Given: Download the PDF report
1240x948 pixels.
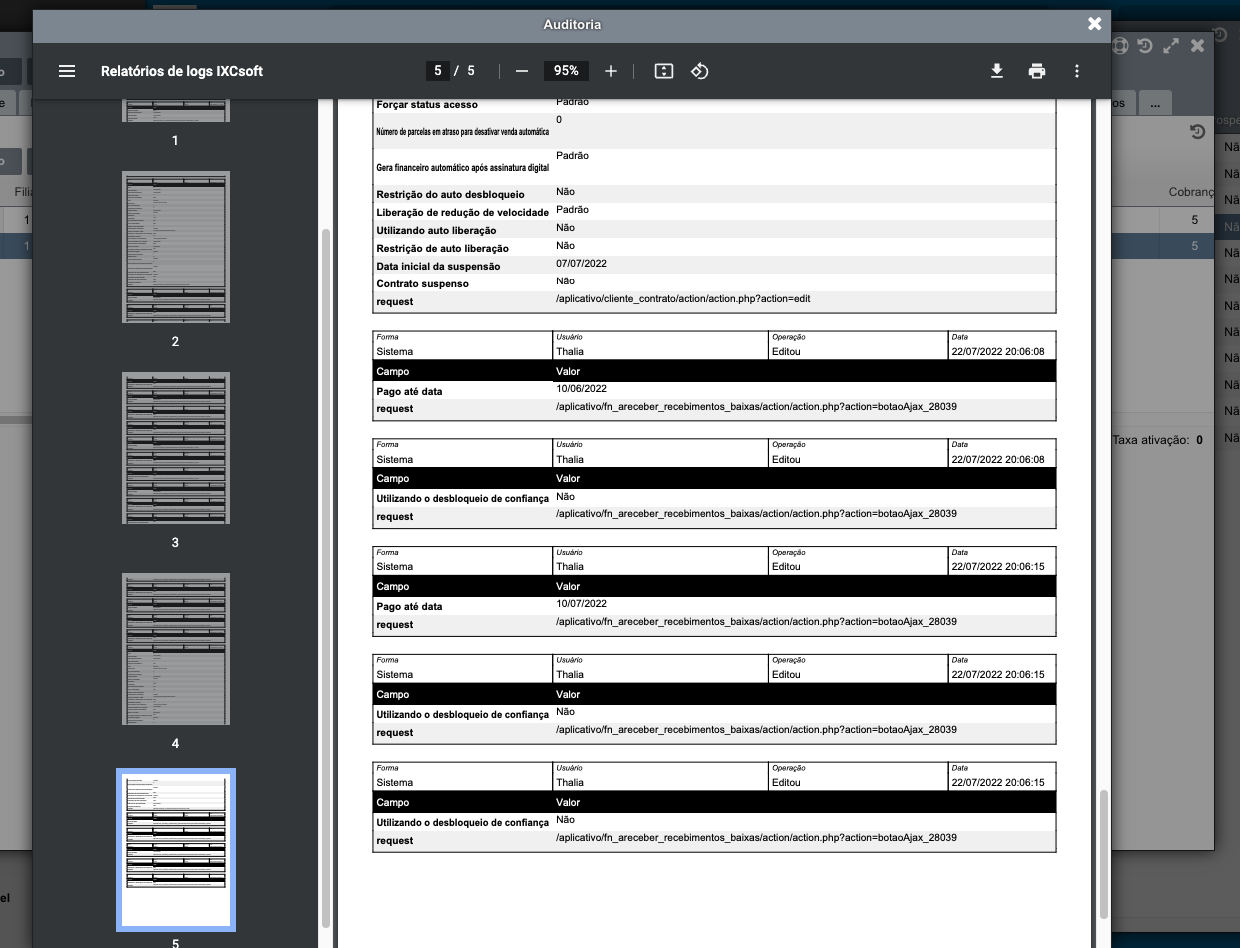Looking at the screenshot, I should tap(997, 71).
